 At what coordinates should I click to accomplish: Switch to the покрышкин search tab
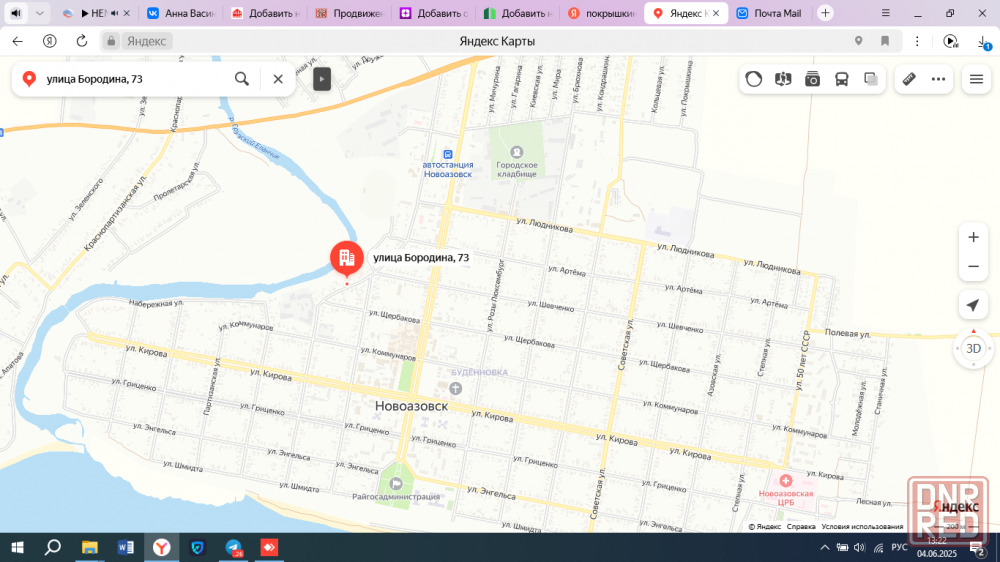pyautogui.click(x=602, y=13)
